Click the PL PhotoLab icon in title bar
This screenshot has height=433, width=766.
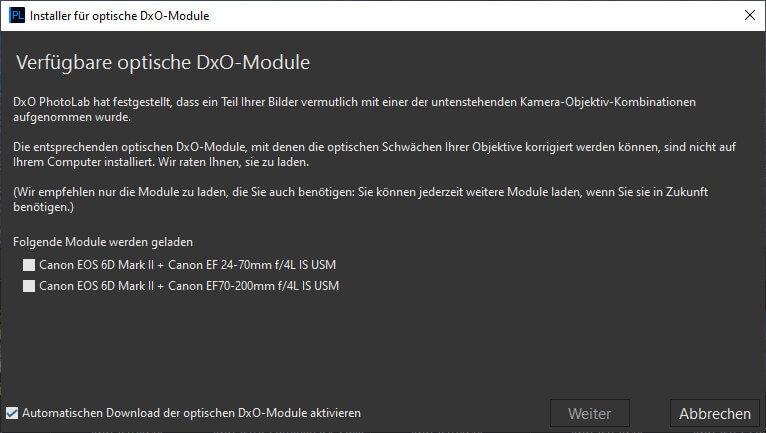[x=17, y=16]
